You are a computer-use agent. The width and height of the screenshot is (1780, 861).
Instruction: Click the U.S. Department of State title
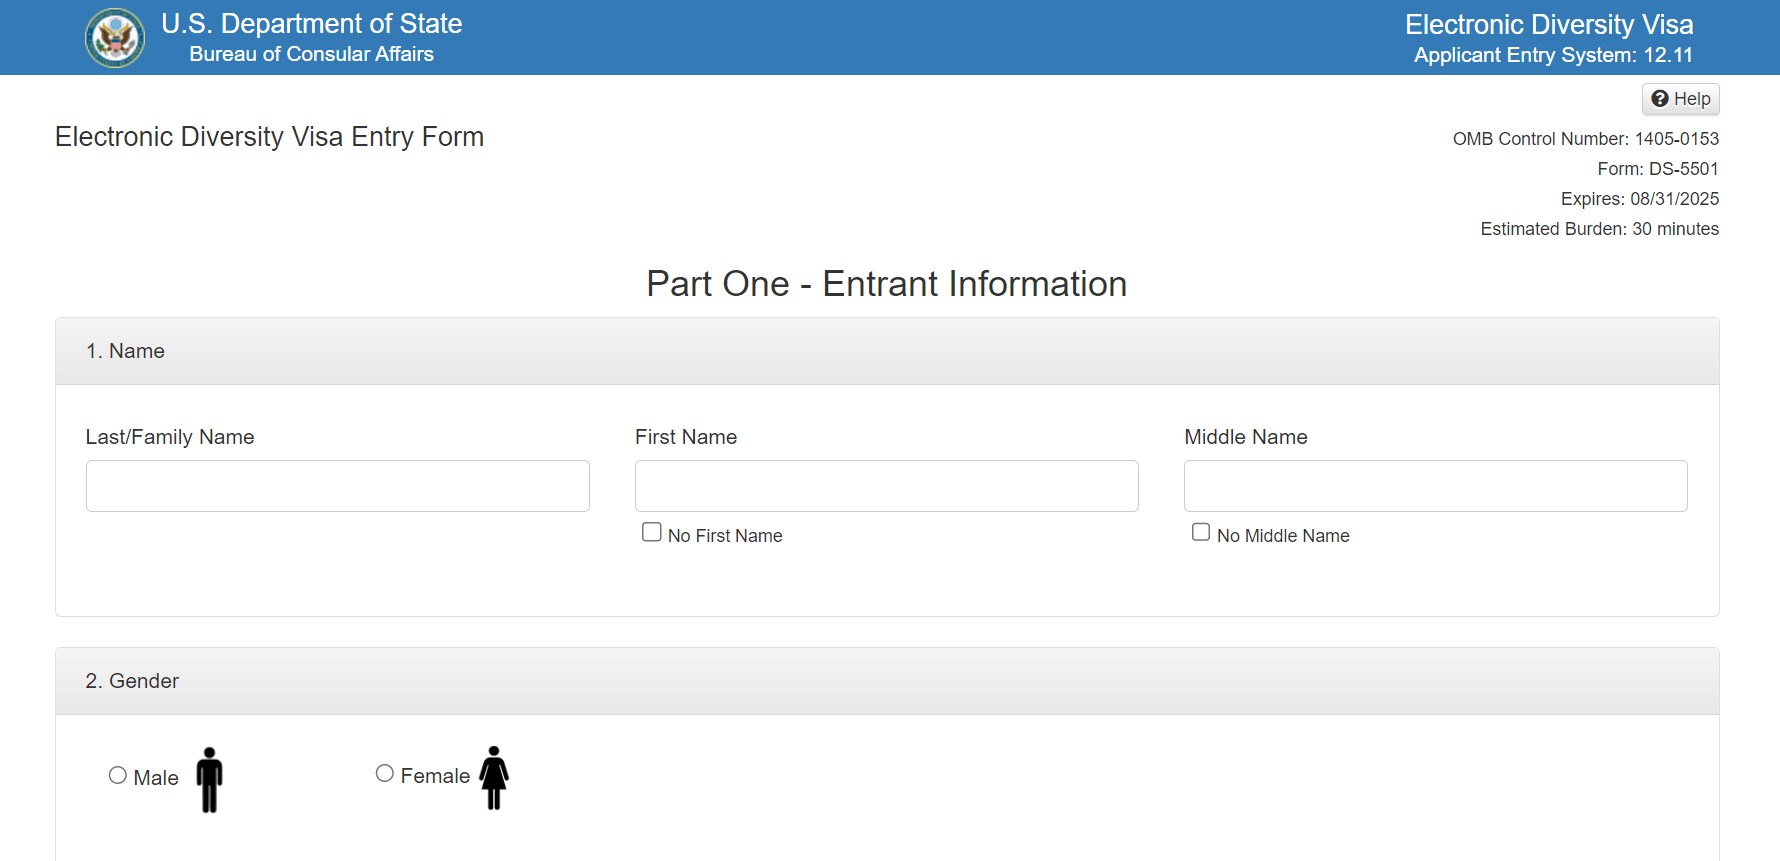311,24
